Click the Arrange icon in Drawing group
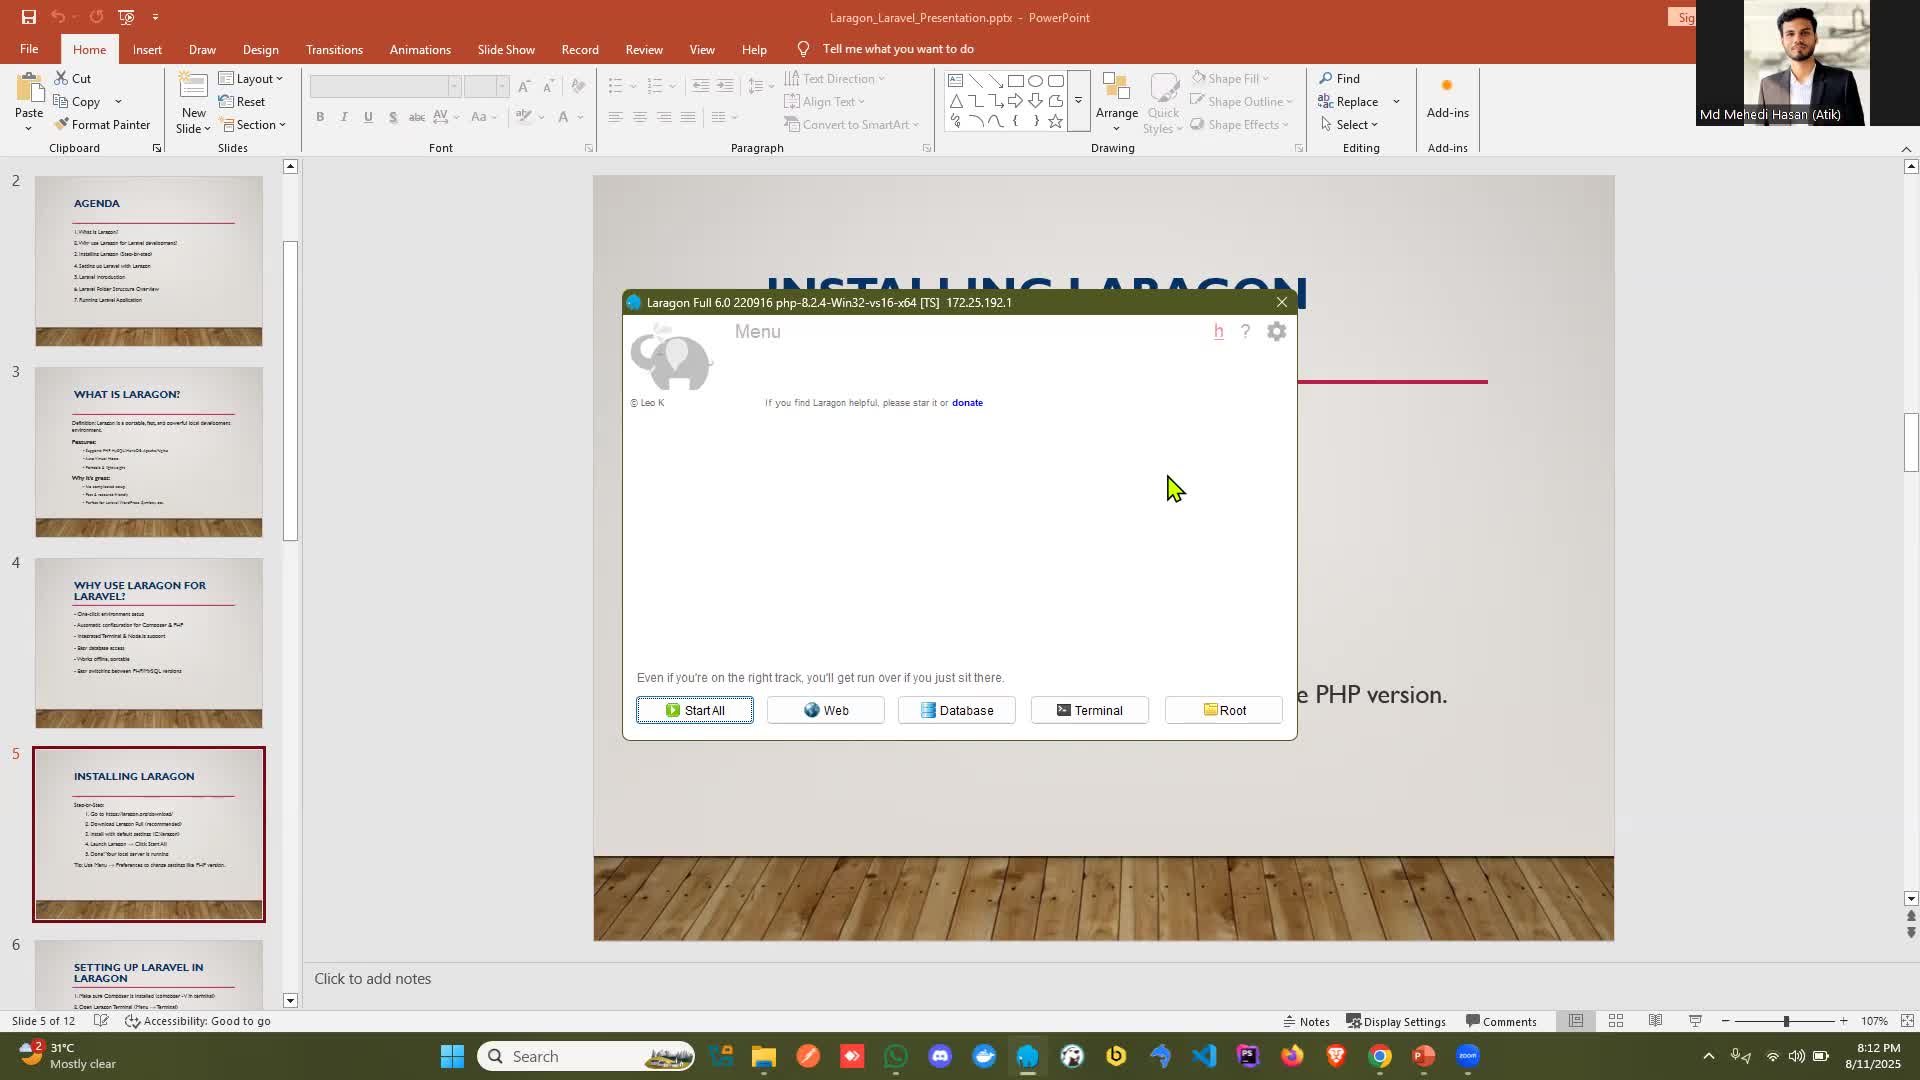The width and height of the screenshot is (1920, 1080). pyautogui.click(x=1116, y=87)
